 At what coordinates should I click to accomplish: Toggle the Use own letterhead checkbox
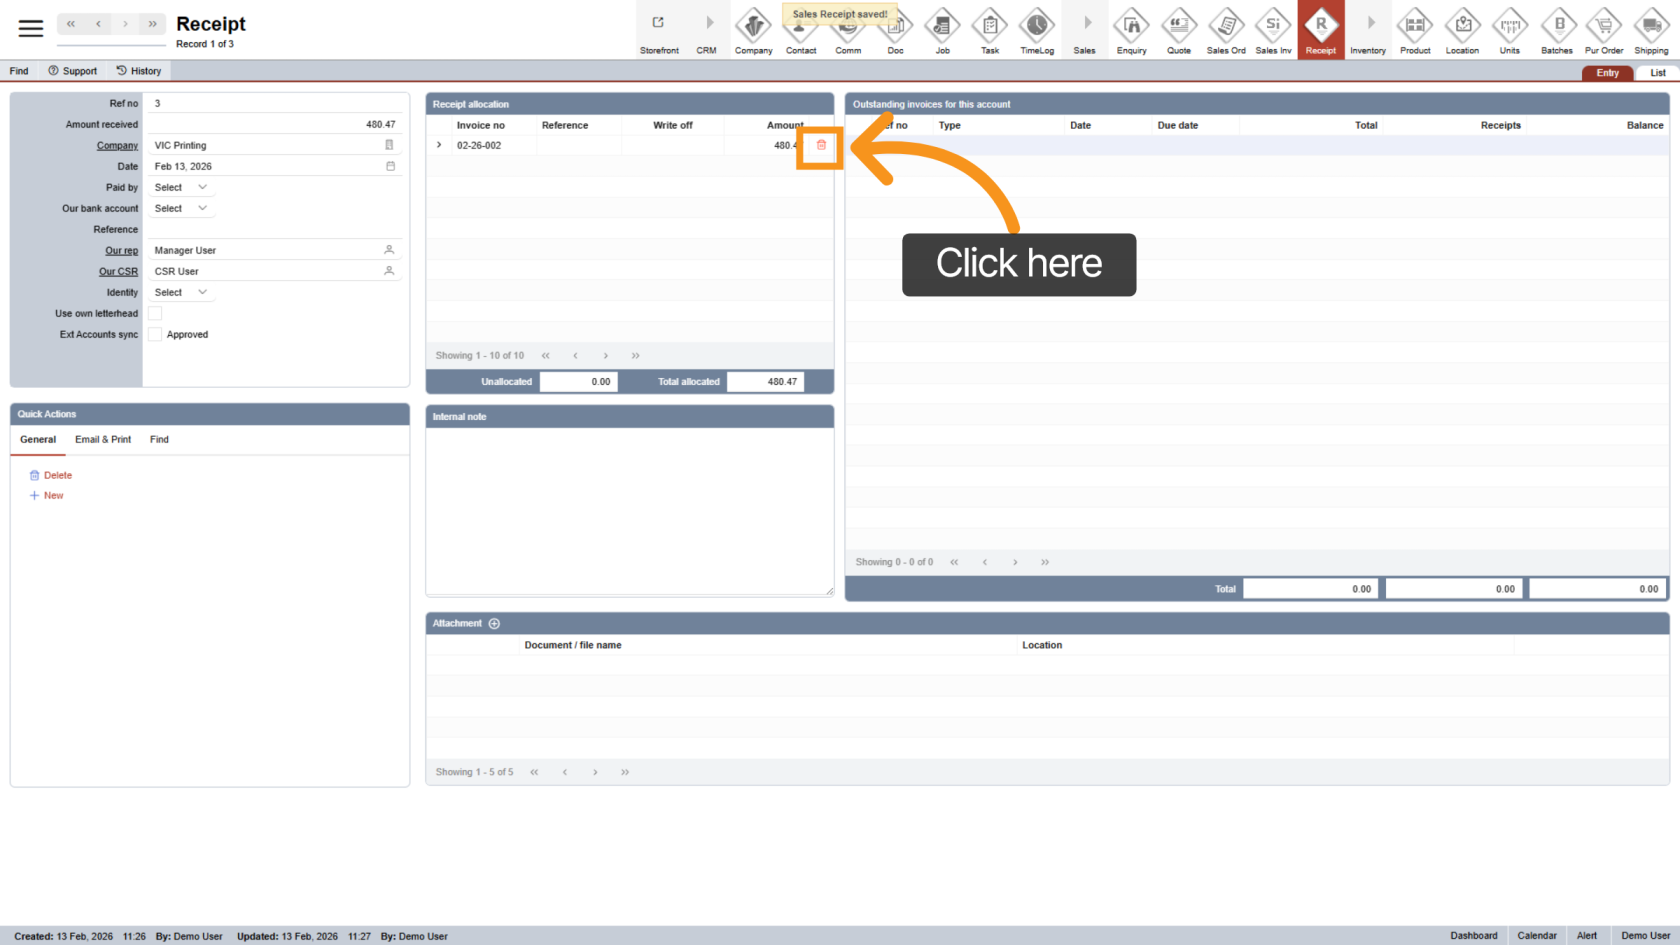(x=155, y=313)
